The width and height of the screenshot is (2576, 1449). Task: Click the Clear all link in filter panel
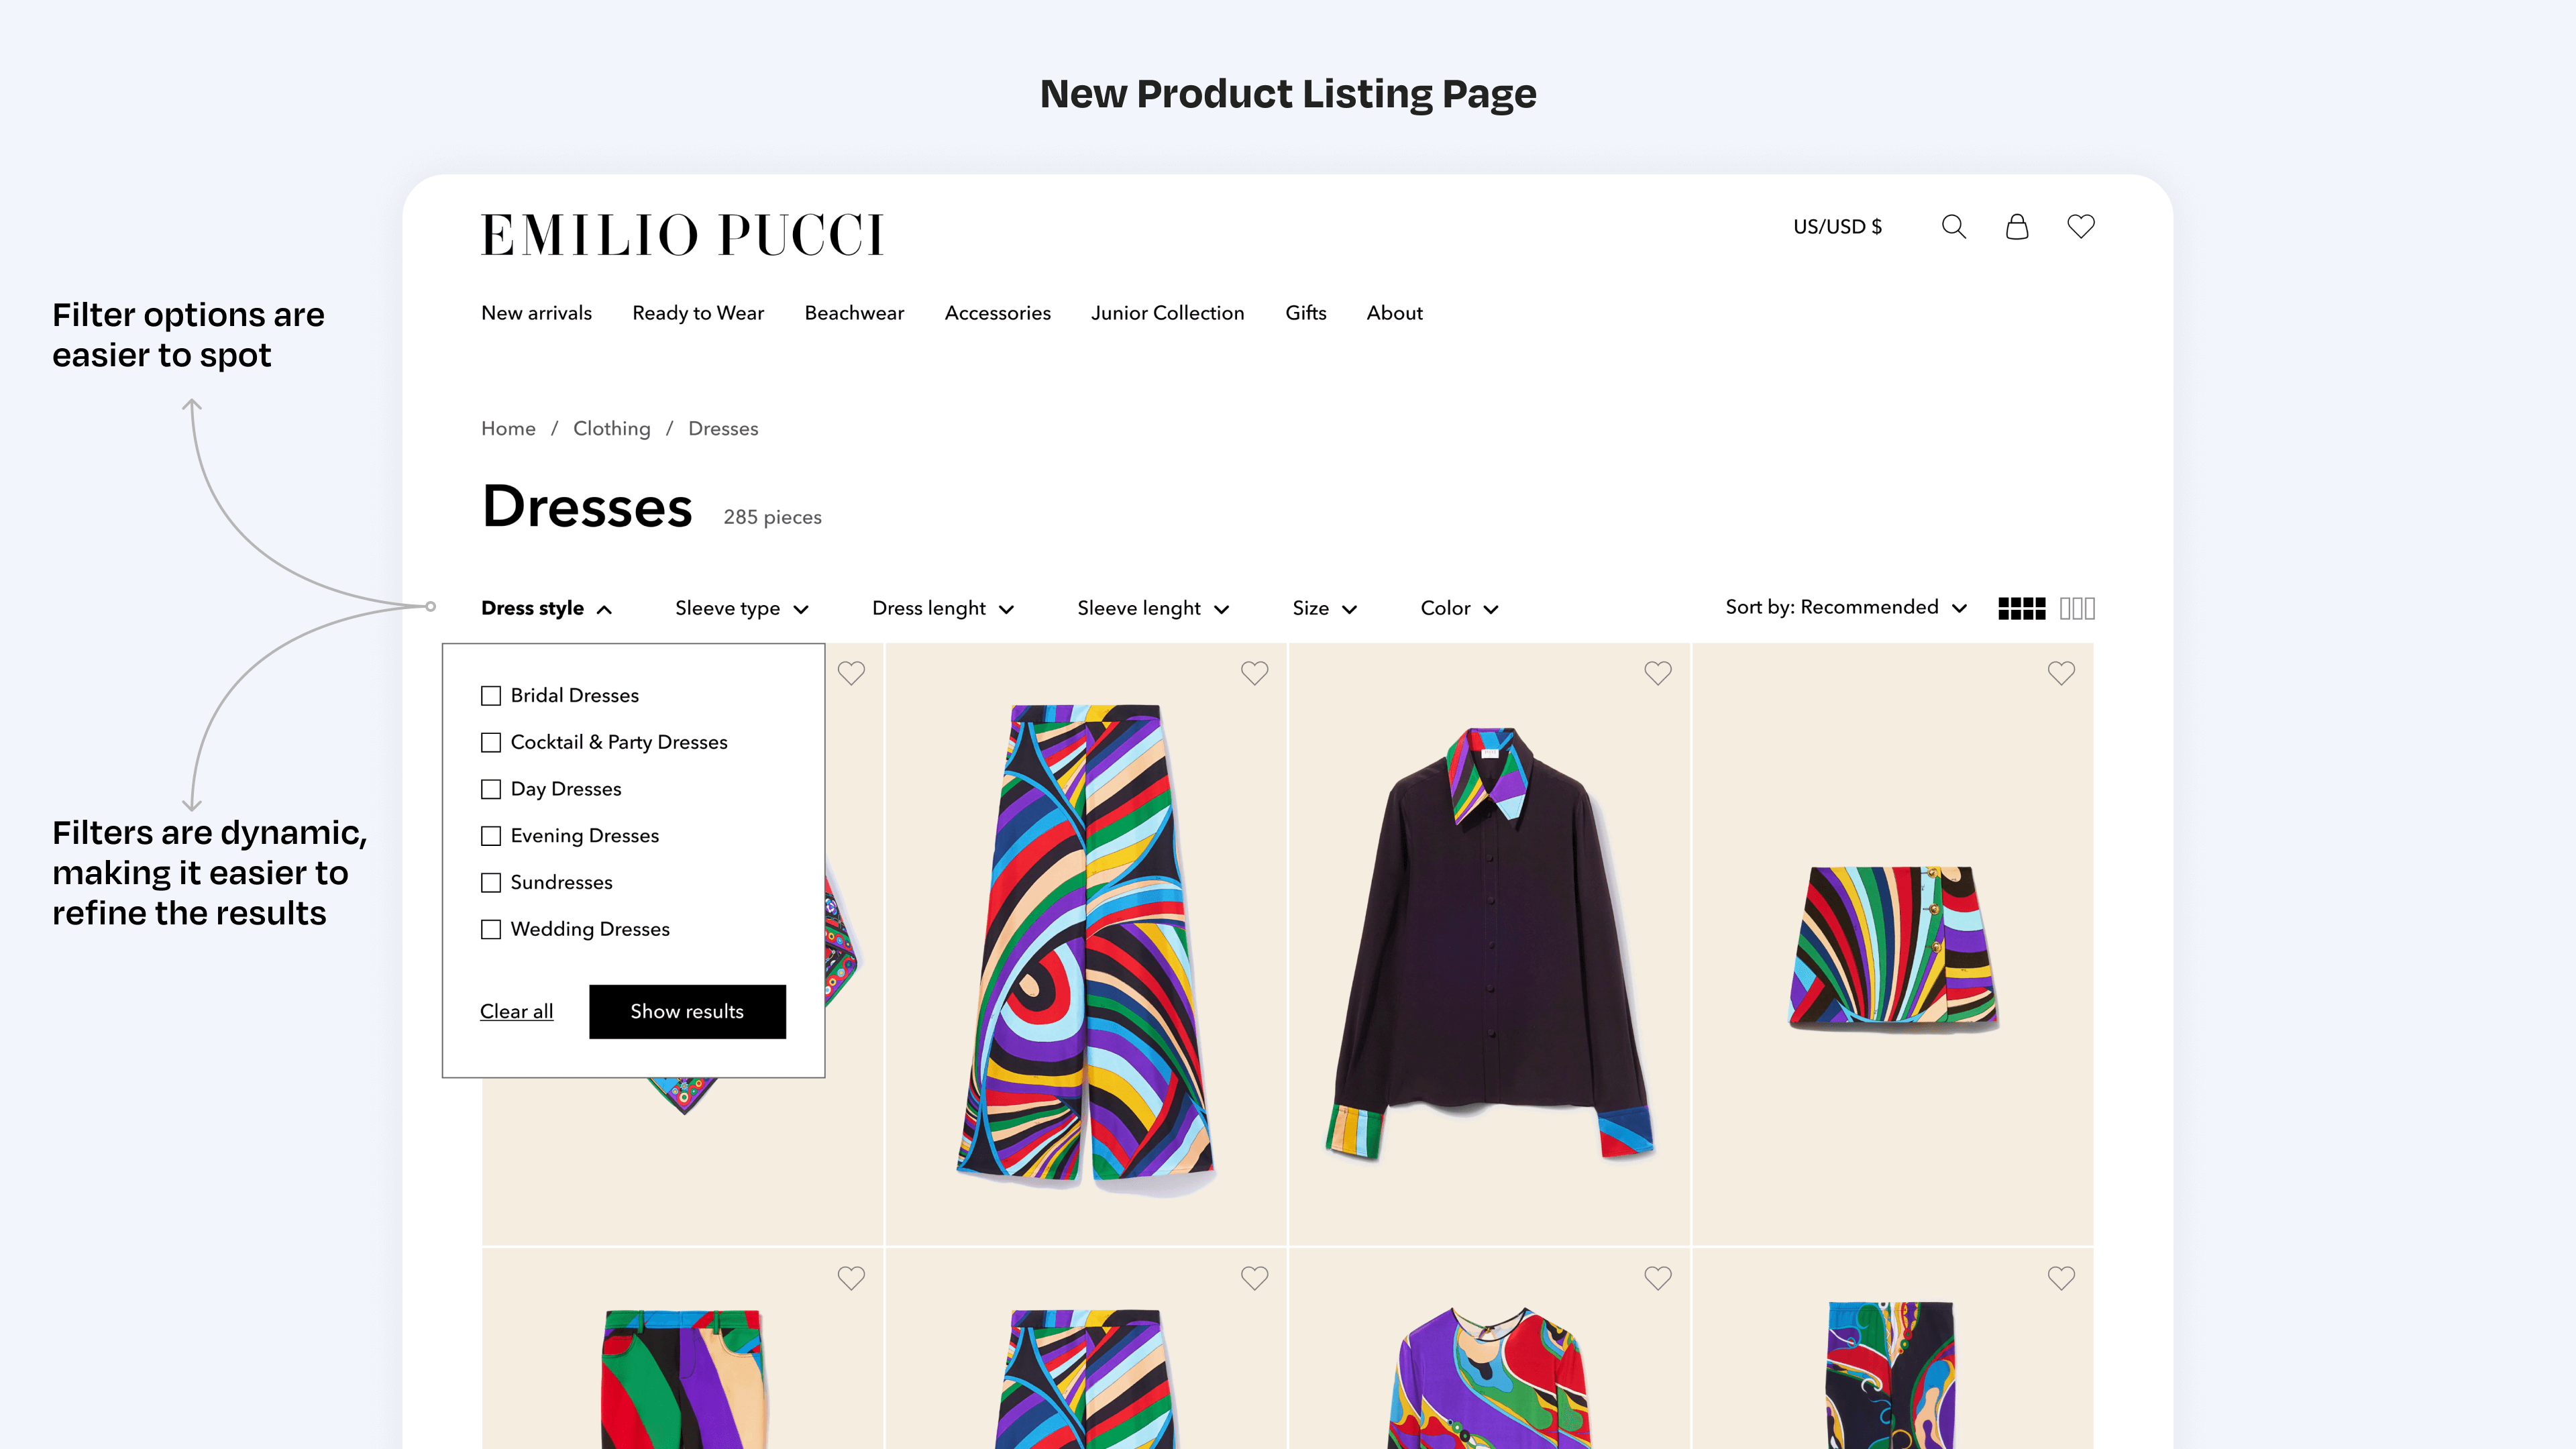click(515, 1010)
